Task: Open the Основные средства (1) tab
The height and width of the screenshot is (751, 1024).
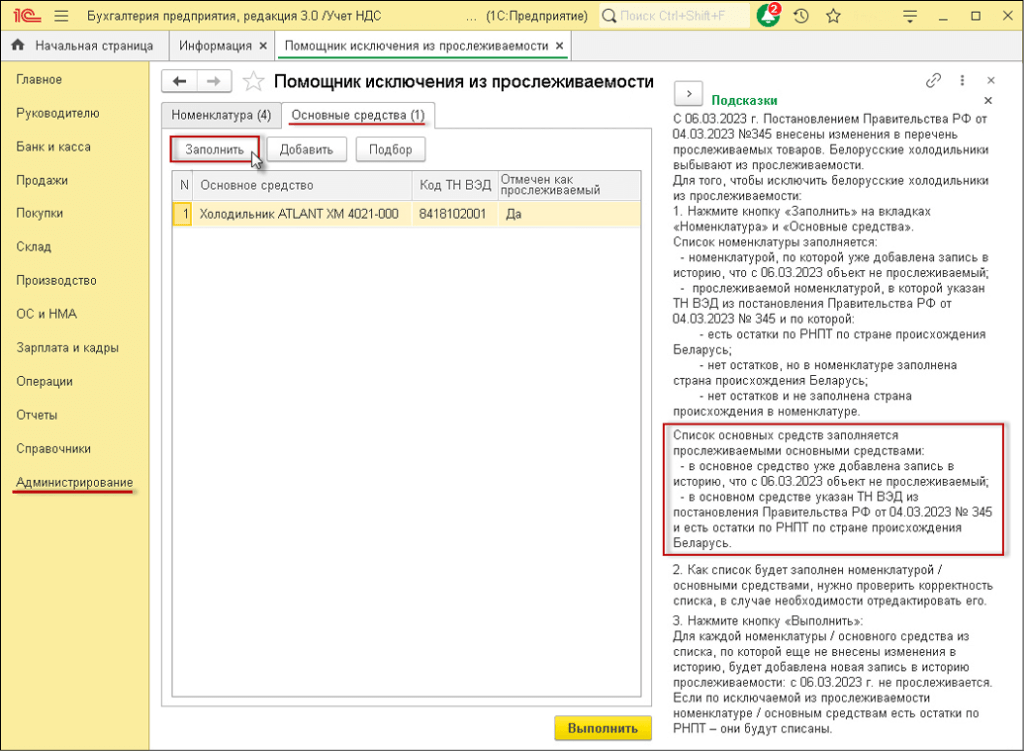Action: coord(358,115)
